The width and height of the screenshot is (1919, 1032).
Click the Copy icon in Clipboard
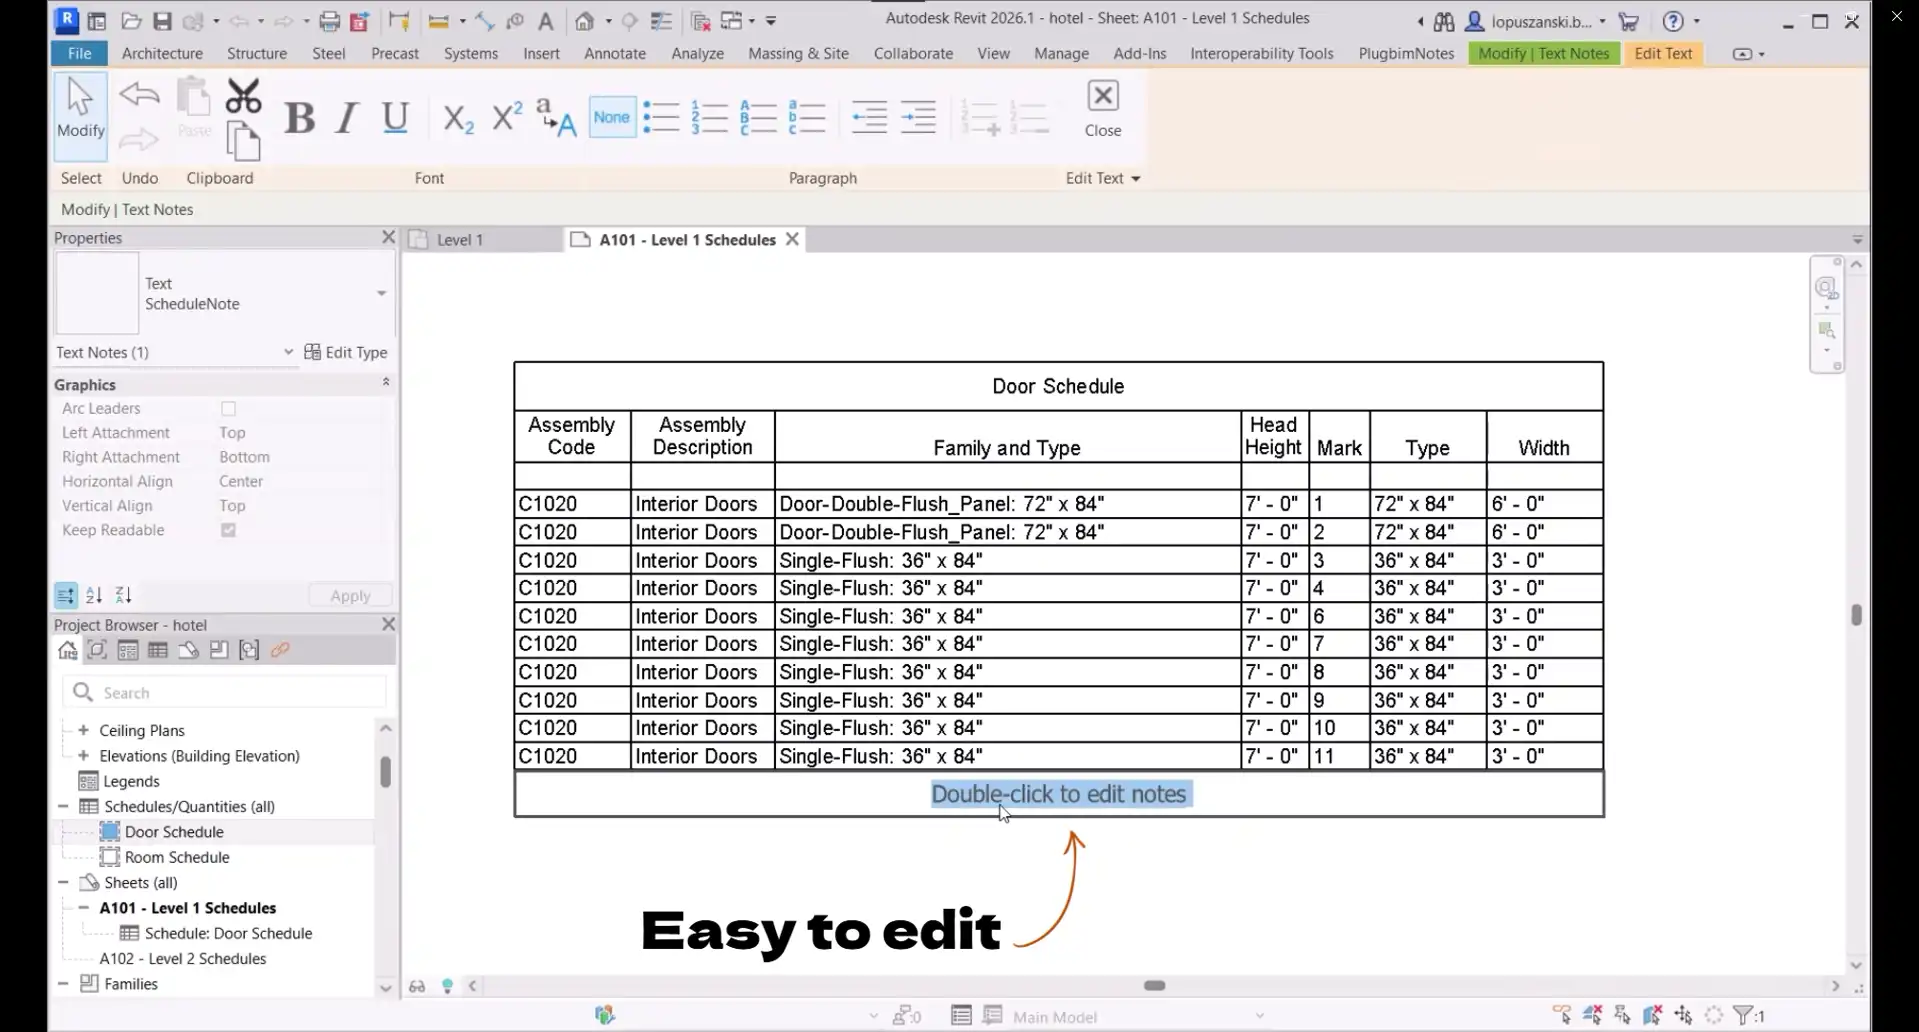click(x=243, y=141)
